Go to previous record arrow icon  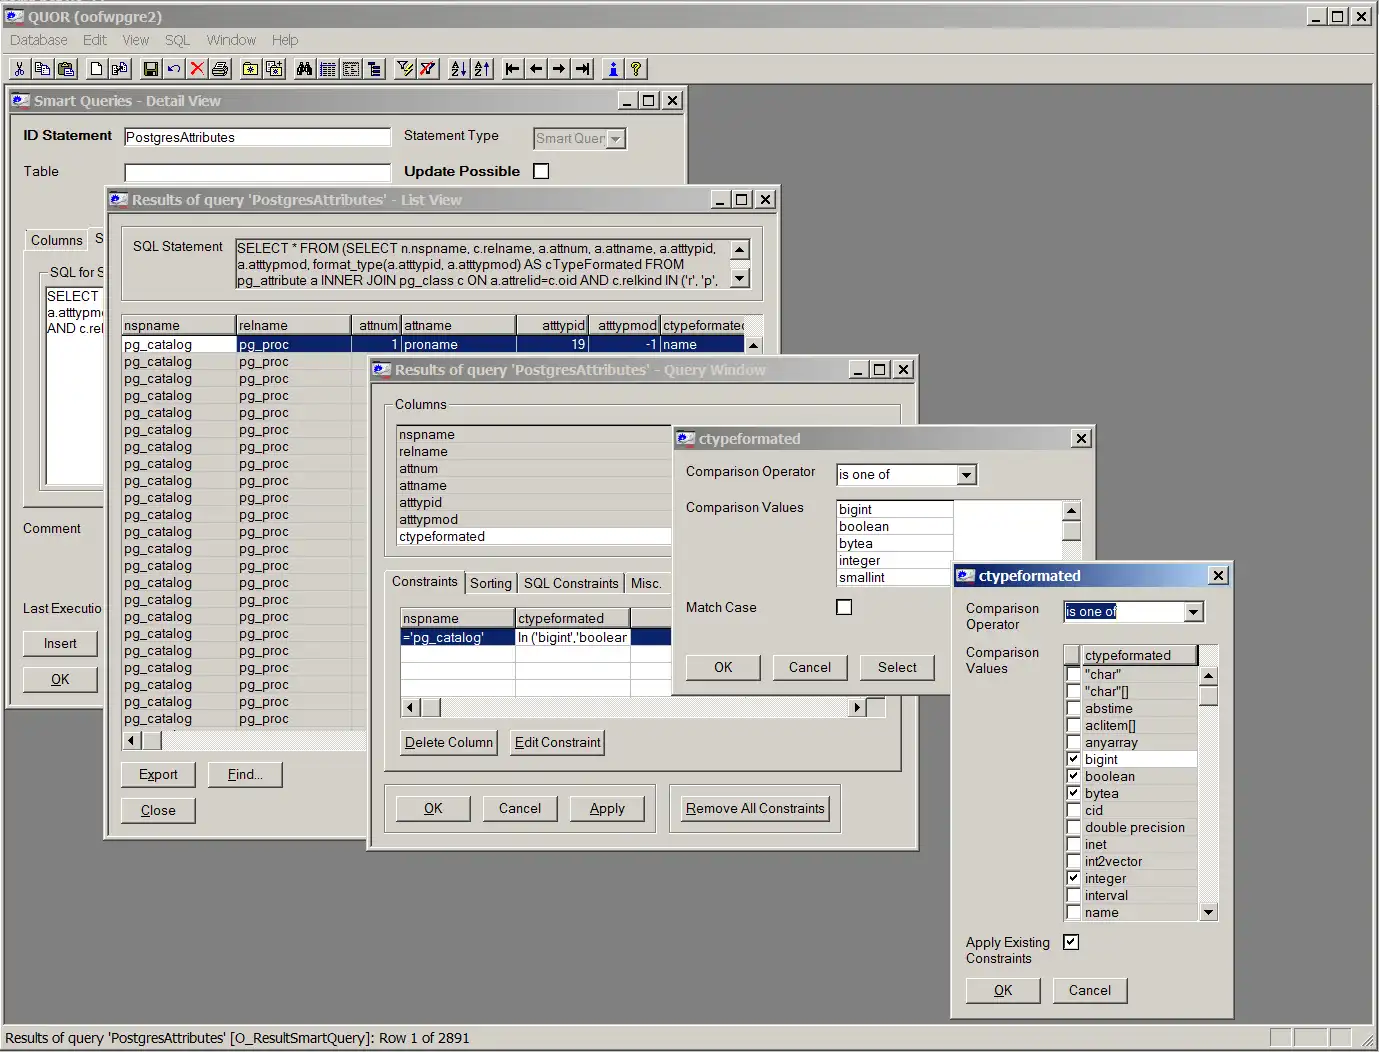click(536, 69)
